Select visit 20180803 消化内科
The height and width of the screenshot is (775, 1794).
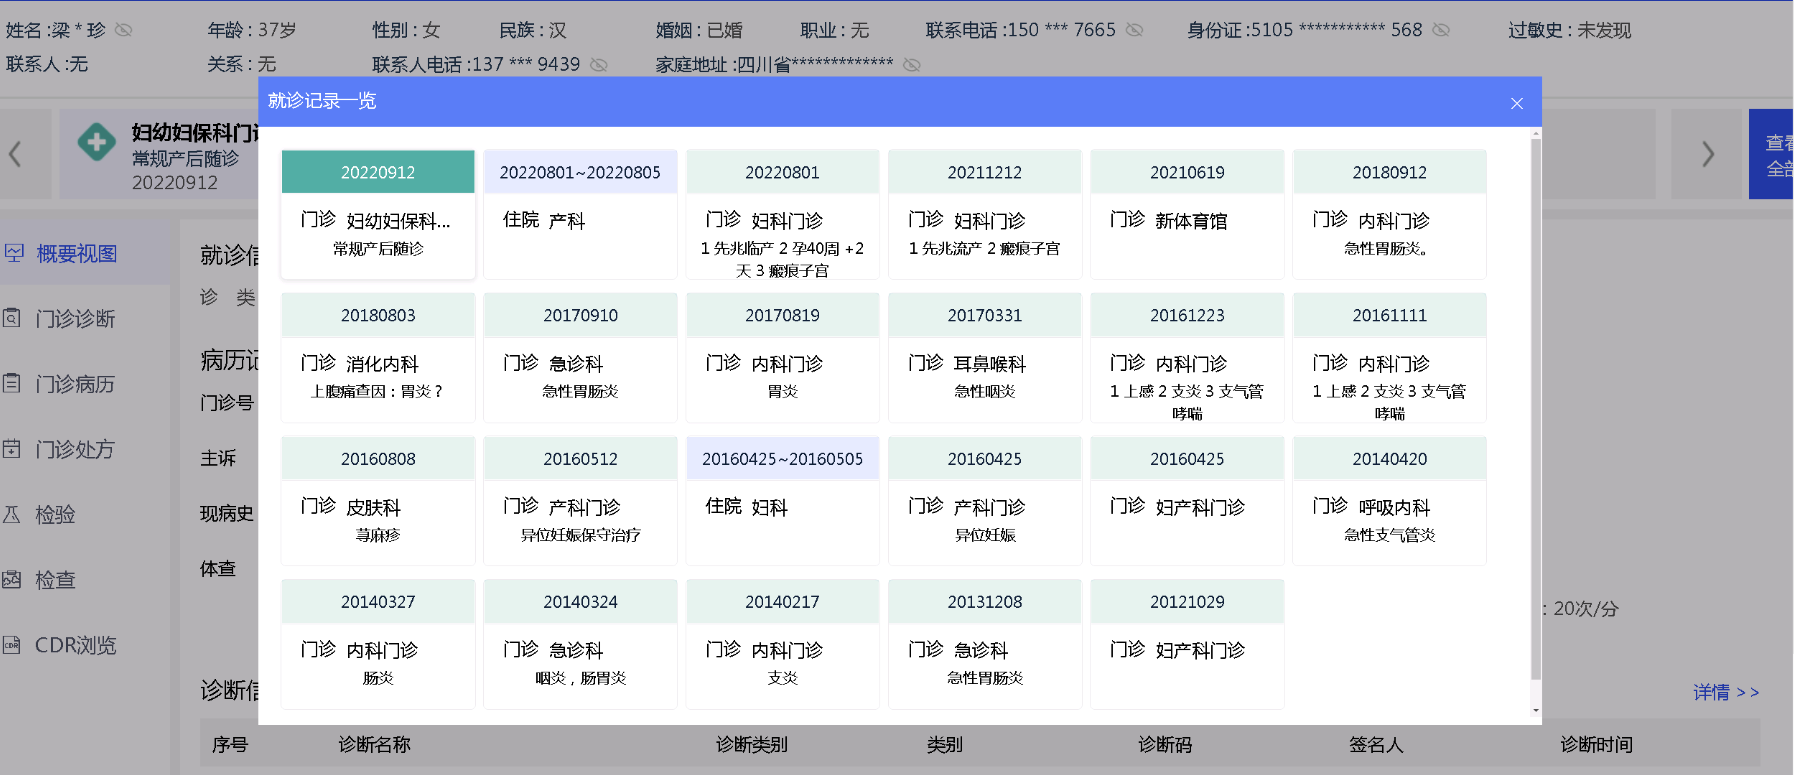point(378,358)
